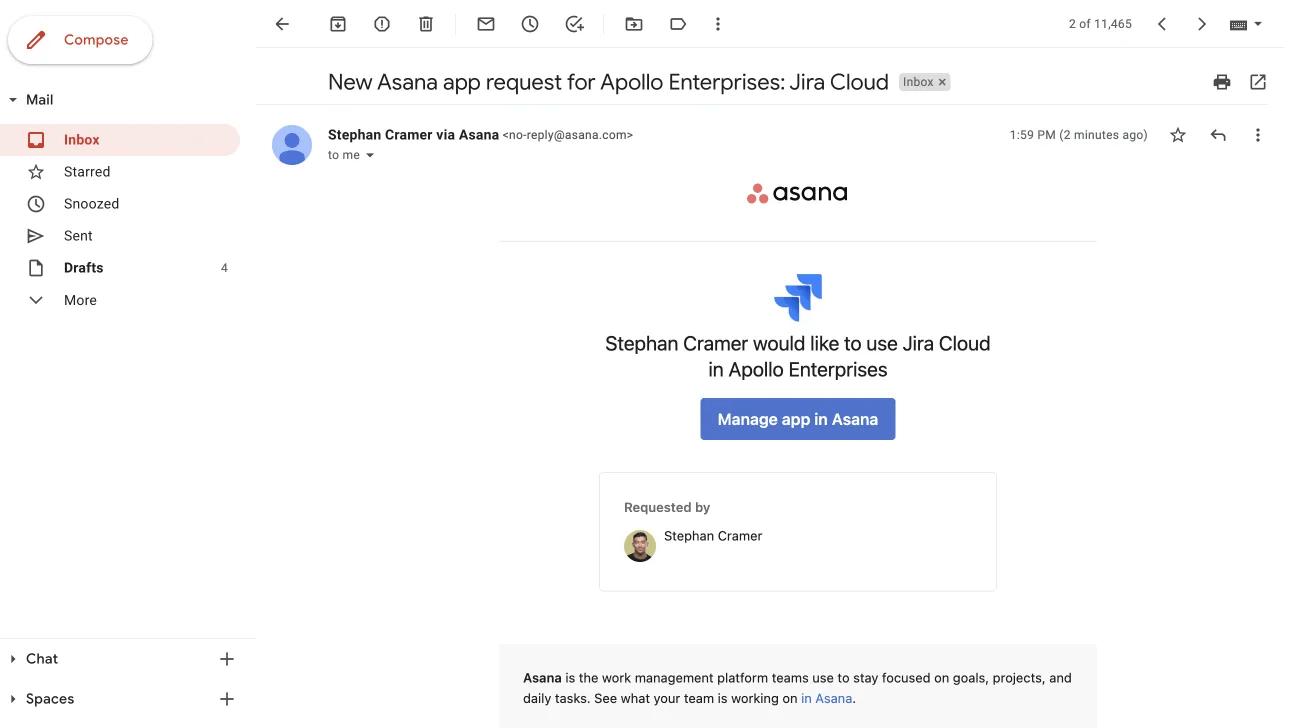This screenshot has height=728, width=1300.
Task: Click the Manage app in Asana button
Action: click(x=797, y=419)
